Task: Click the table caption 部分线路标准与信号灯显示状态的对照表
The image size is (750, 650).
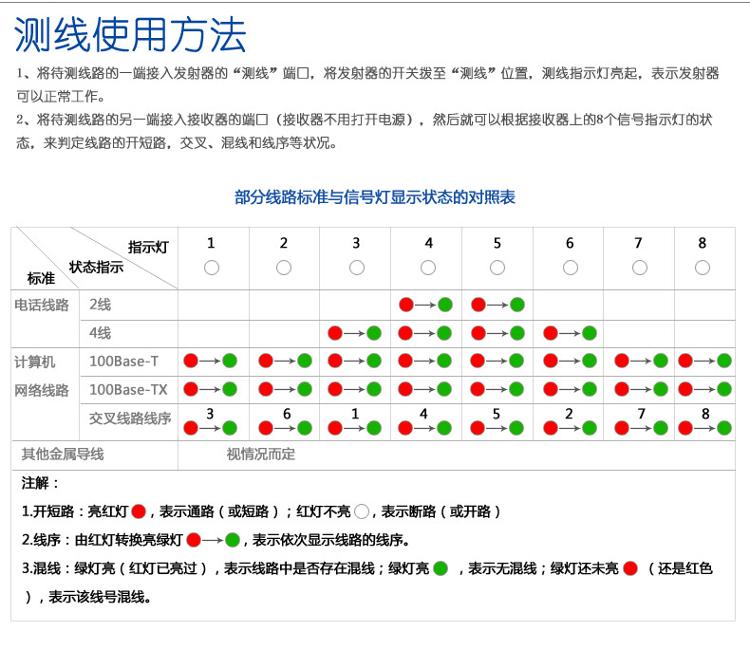Action: pos(375,197)
